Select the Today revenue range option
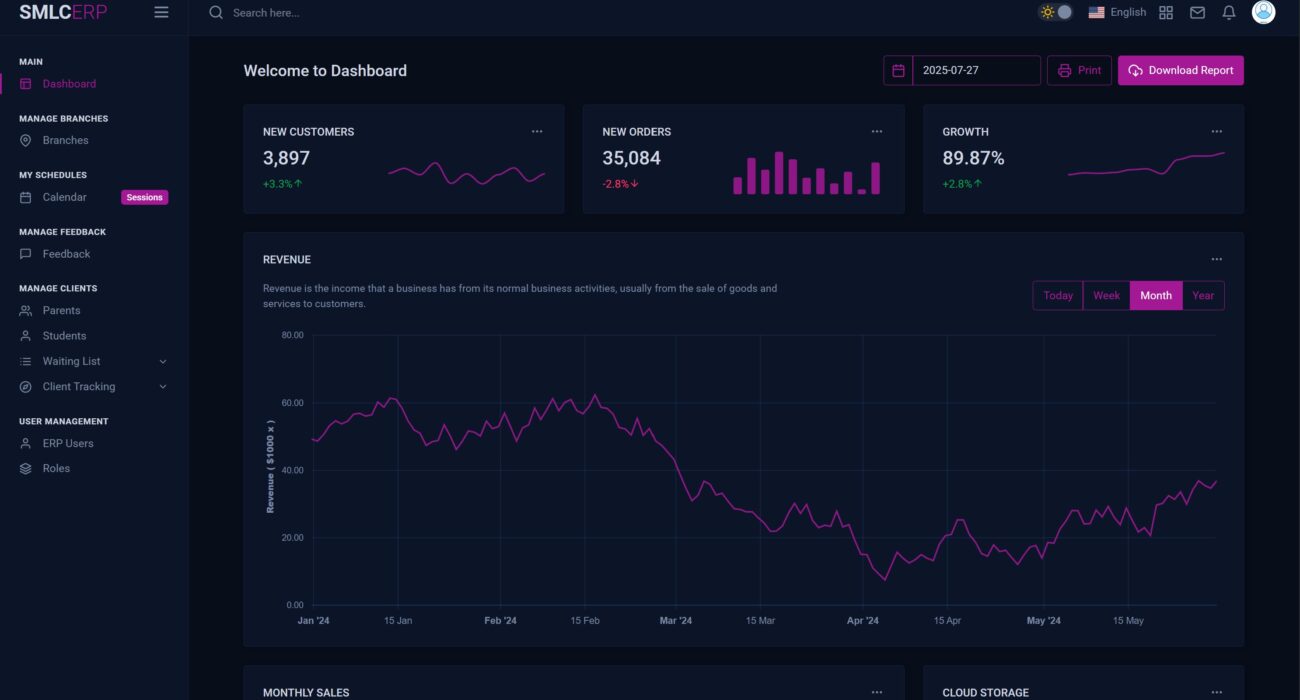 pyautogui.click(x=1058, y=296)
